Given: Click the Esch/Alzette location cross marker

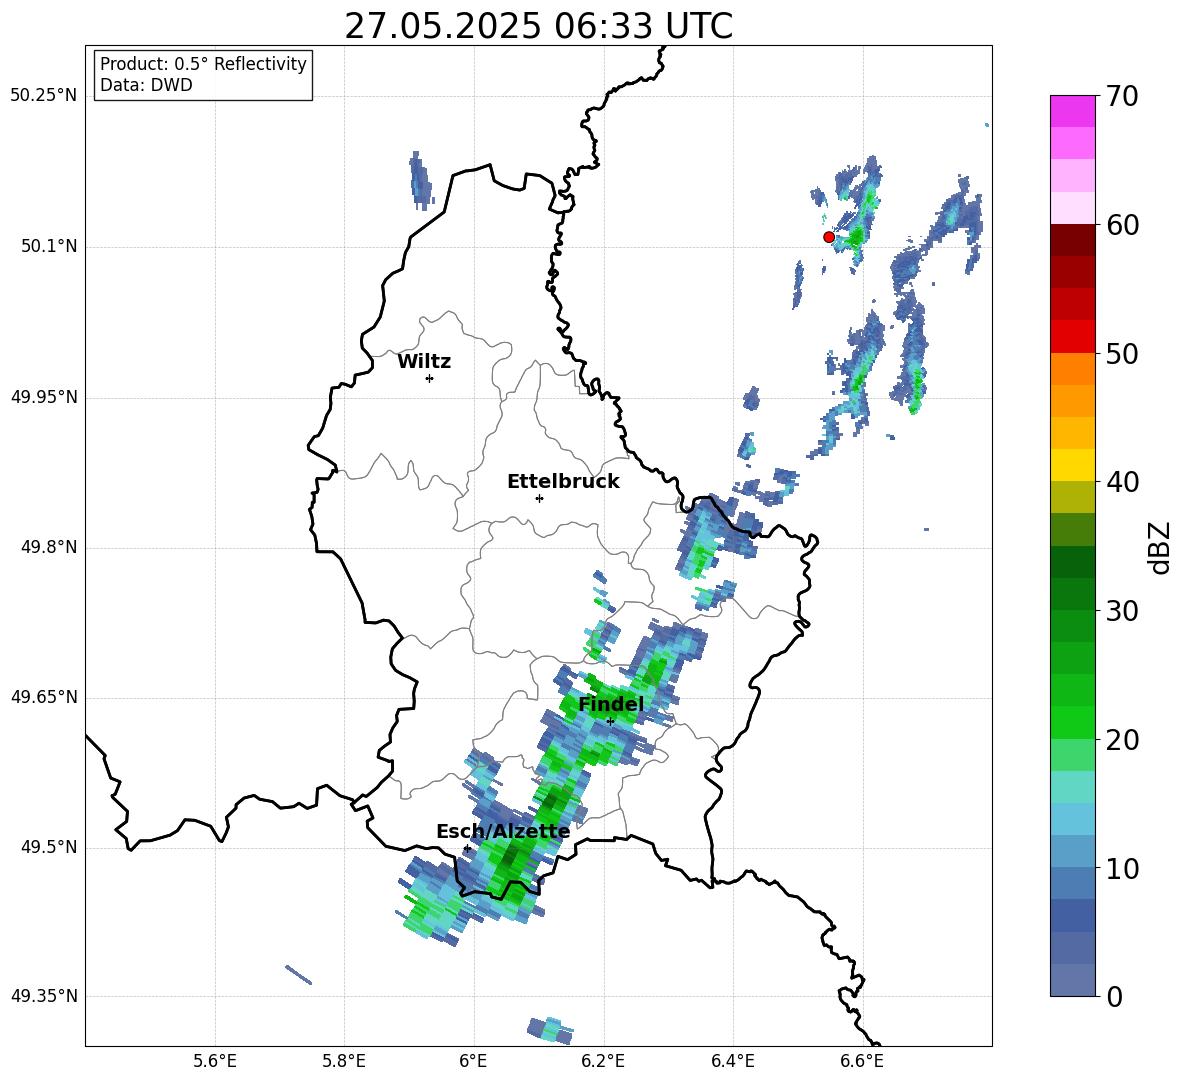Looking at the screenshot, I should [x=467, y=848].
